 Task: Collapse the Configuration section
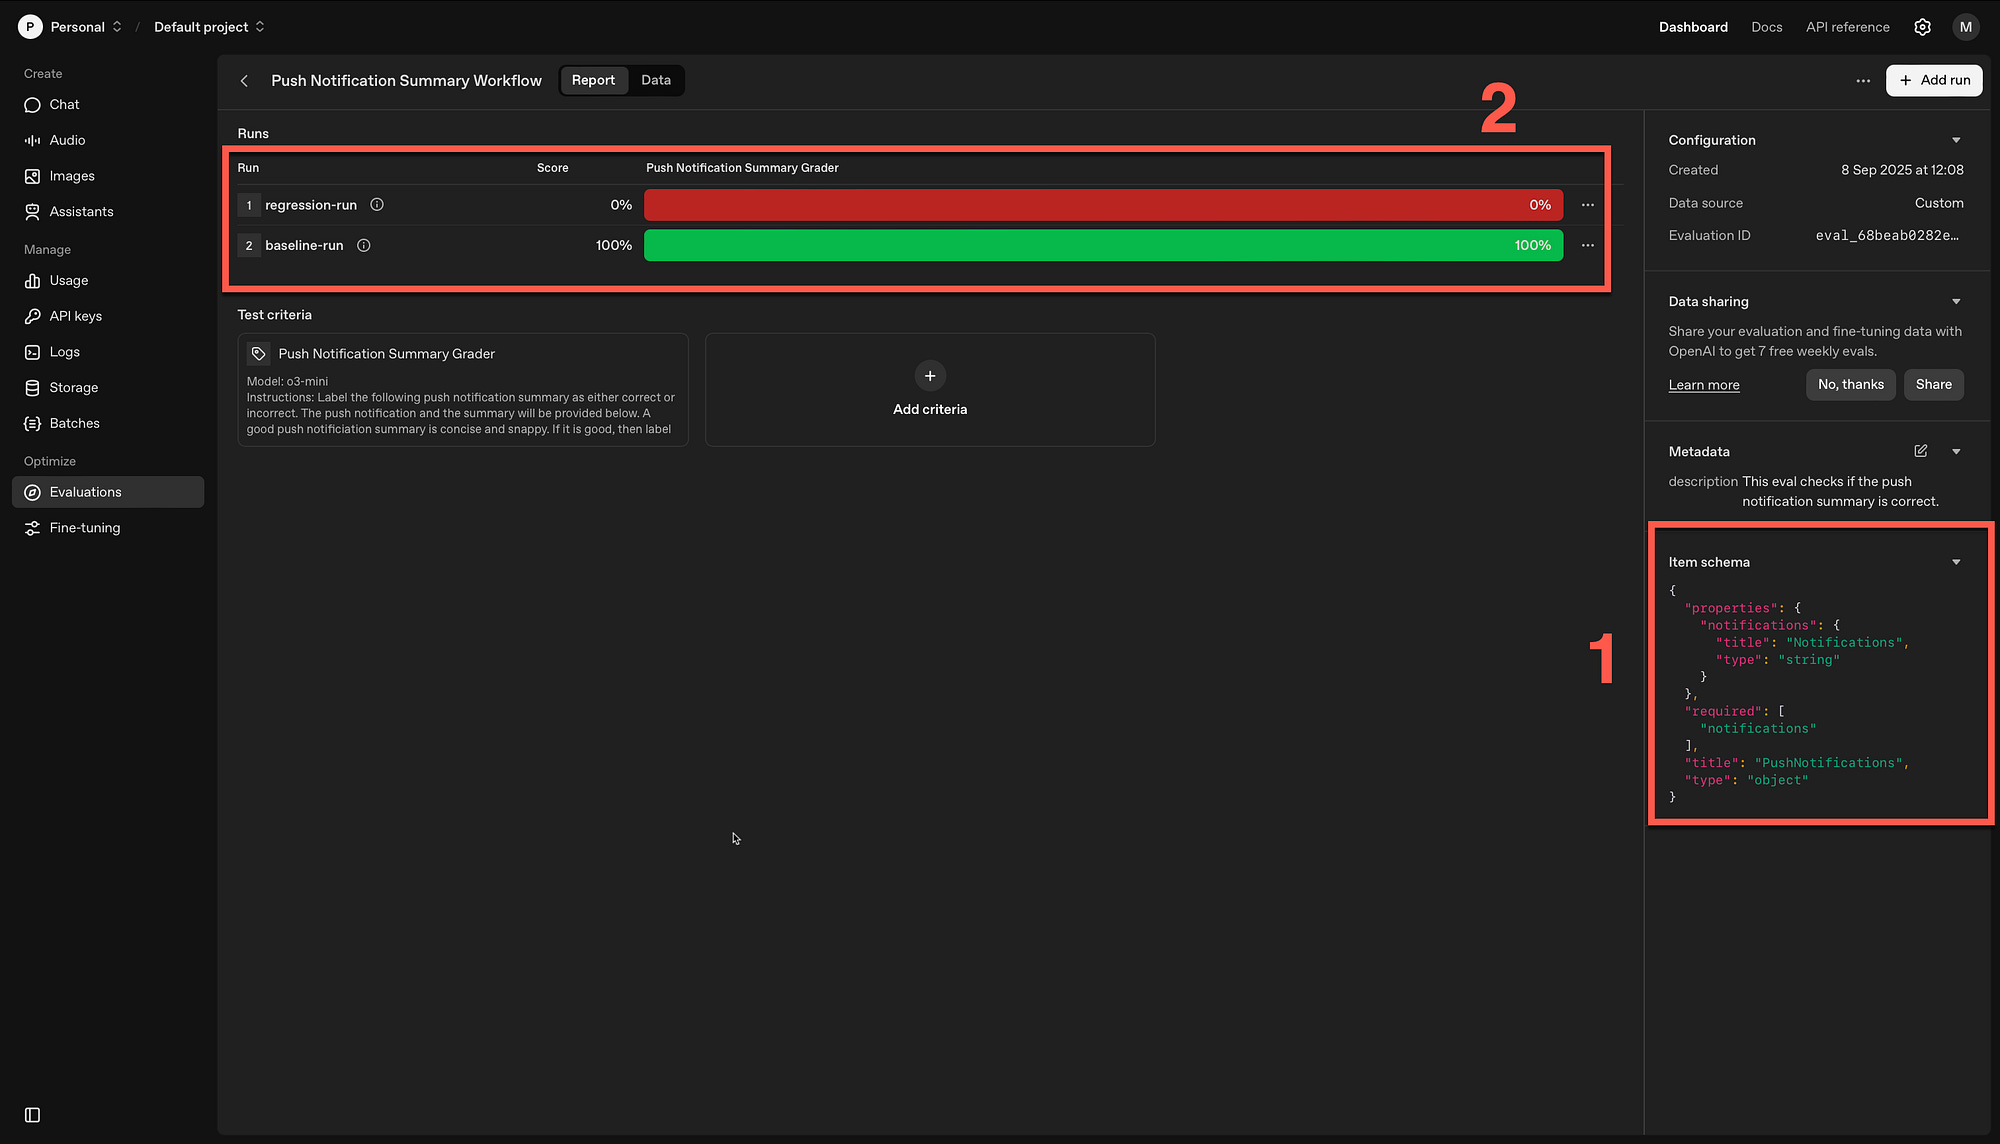coord(1956,140)
